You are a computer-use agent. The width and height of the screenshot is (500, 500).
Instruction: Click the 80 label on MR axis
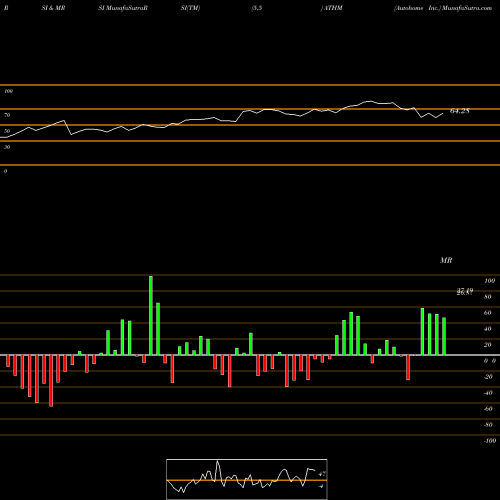pyautogui.click(x=488, y=297)
